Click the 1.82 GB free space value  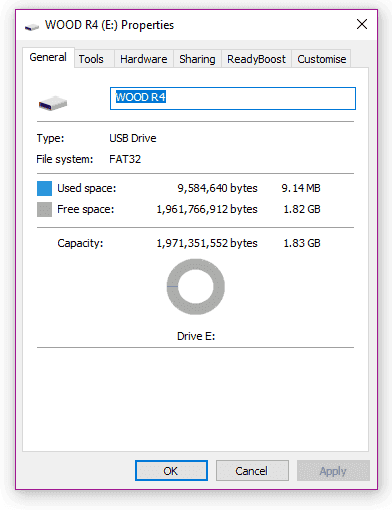[x=302, y=209]
